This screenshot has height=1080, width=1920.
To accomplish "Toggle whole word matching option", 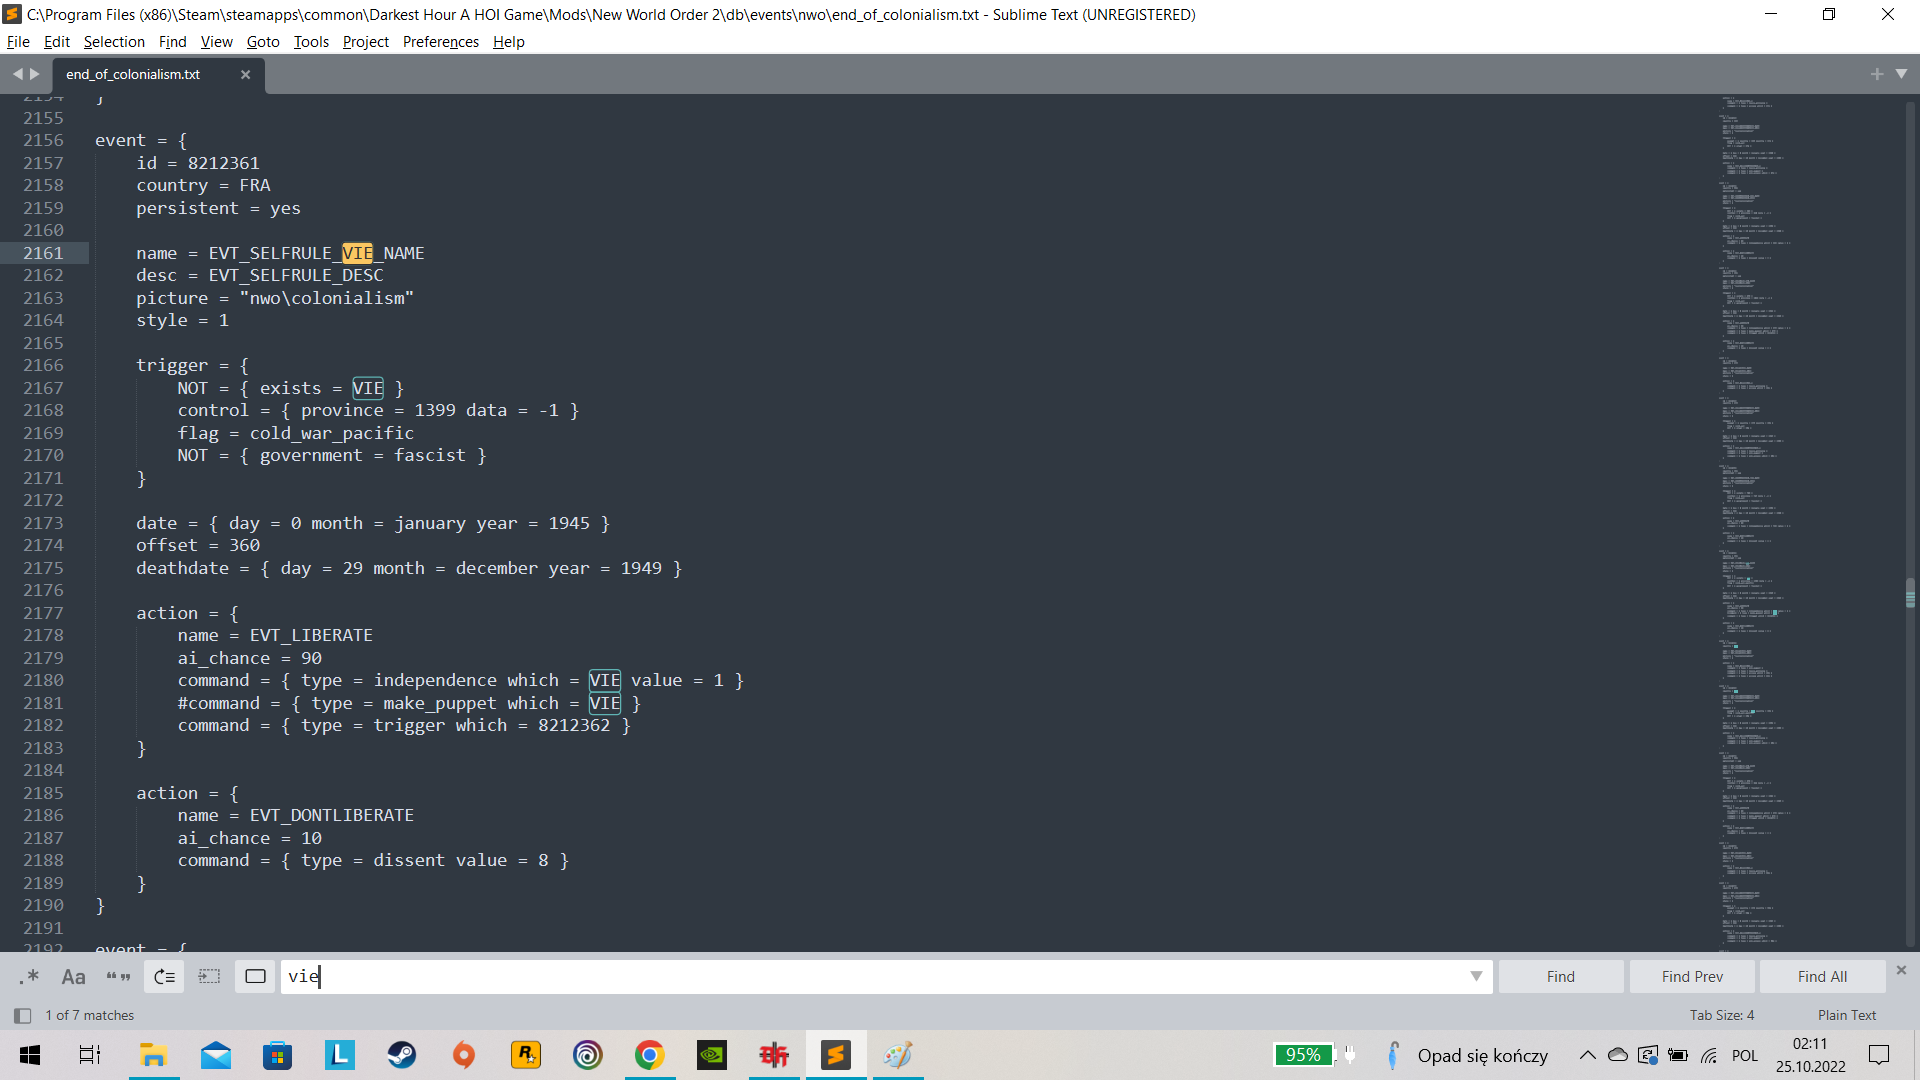I will click(x=118, y=977).
